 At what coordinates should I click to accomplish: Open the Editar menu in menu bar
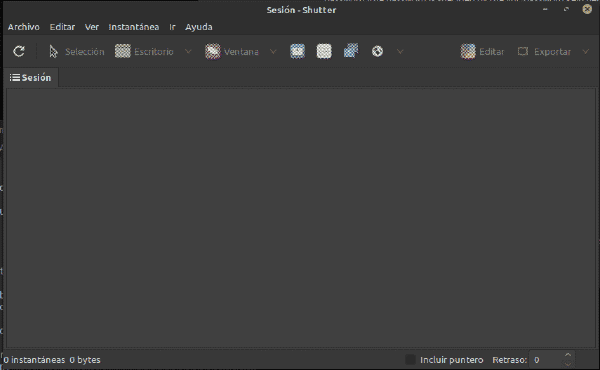pos(62,27)
